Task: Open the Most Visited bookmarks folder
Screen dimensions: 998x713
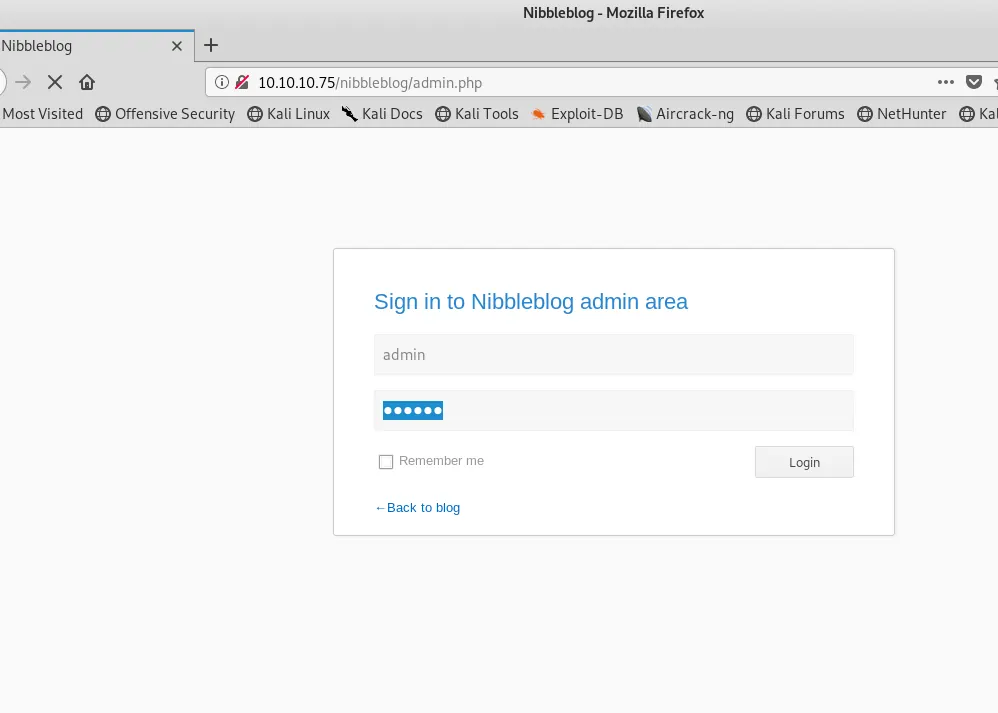Action: click(x=42, y=114)
